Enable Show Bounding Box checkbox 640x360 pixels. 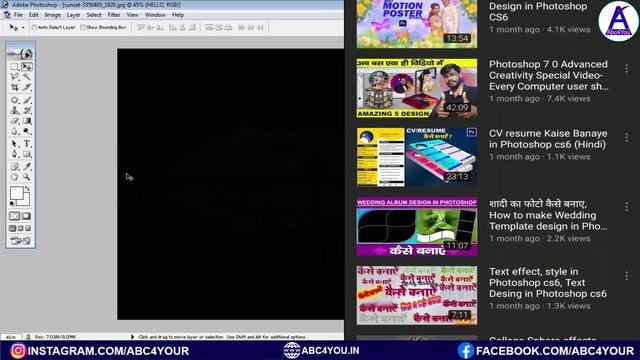click(x=83, y=27)
